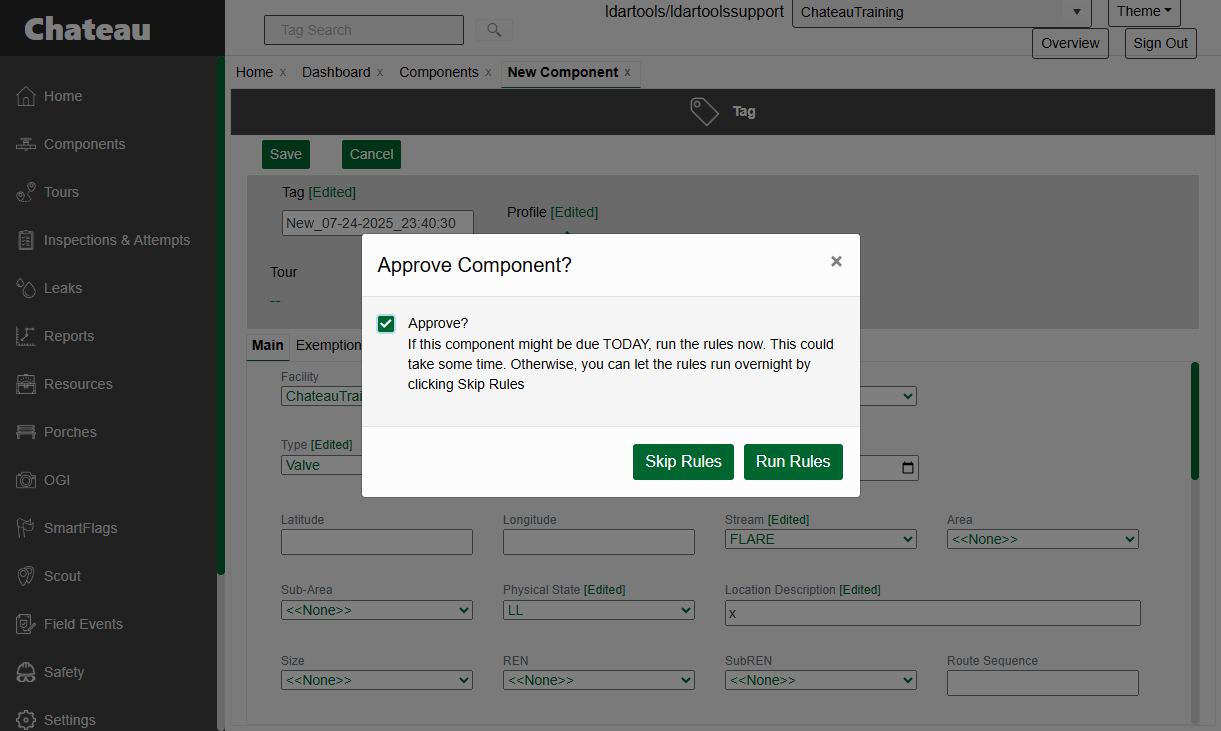Switch to the Home tab
The width and height of the screenshot is (1221, 731).
coord(254,72)
